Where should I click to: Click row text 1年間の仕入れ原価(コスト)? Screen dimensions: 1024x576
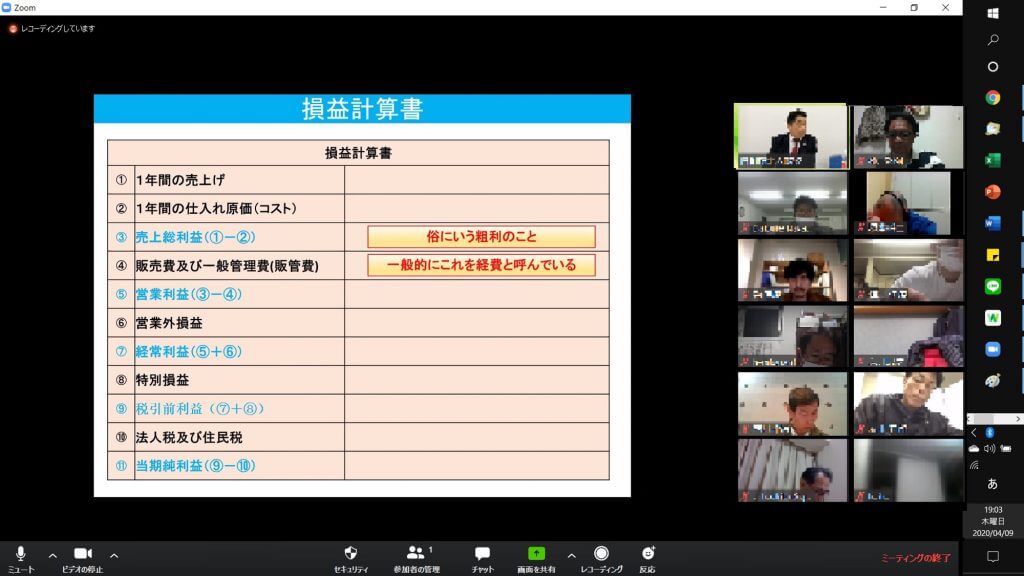pos(216,208)
